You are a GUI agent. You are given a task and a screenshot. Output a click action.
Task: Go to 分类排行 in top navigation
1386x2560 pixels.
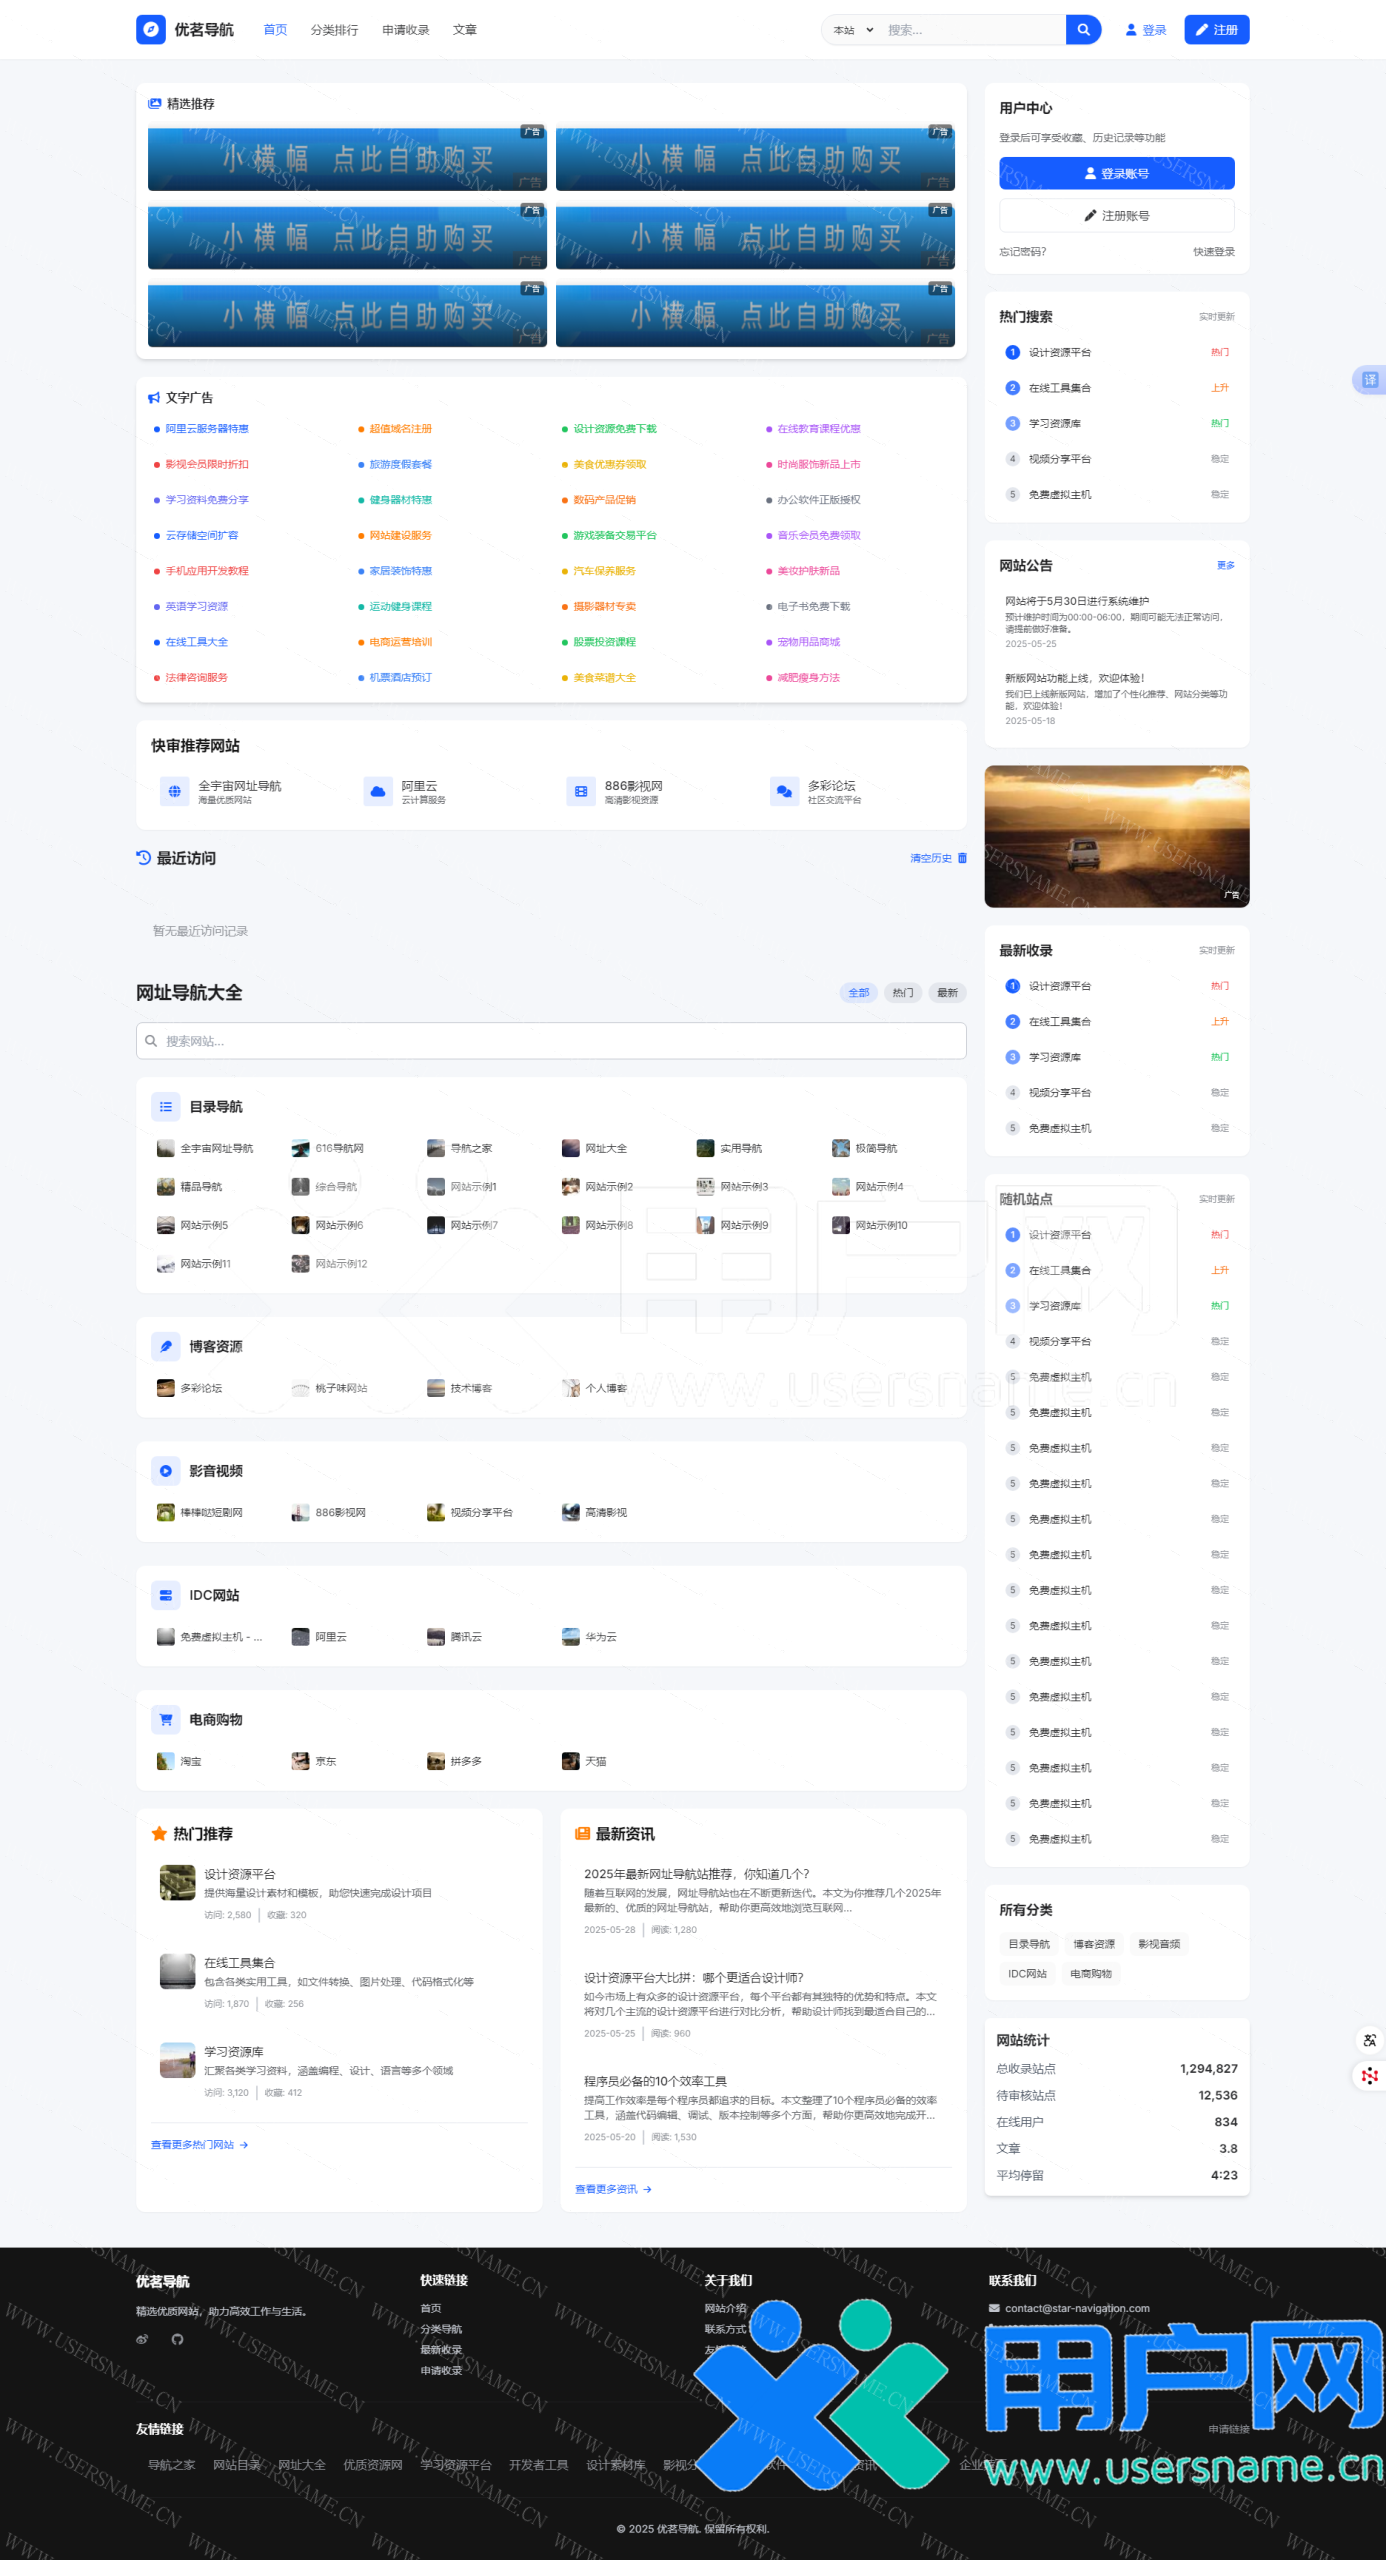[x=334, y=30]
